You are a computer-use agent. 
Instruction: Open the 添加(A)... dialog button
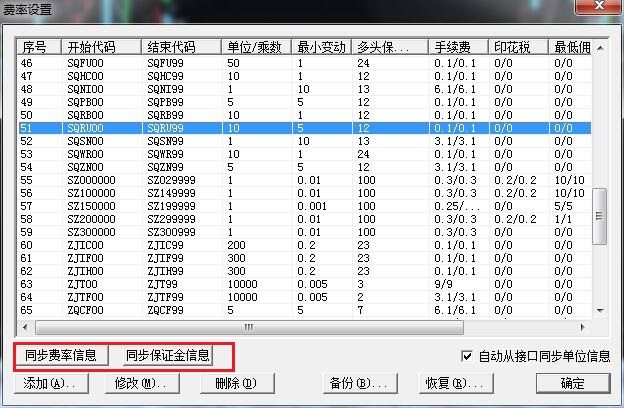(x=51, y=383)
